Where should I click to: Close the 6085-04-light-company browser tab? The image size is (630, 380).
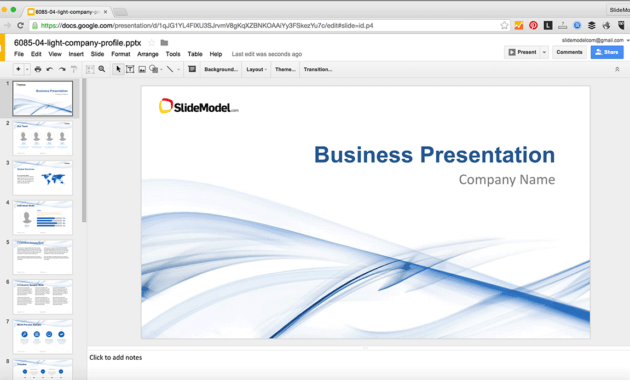point(105,12)
